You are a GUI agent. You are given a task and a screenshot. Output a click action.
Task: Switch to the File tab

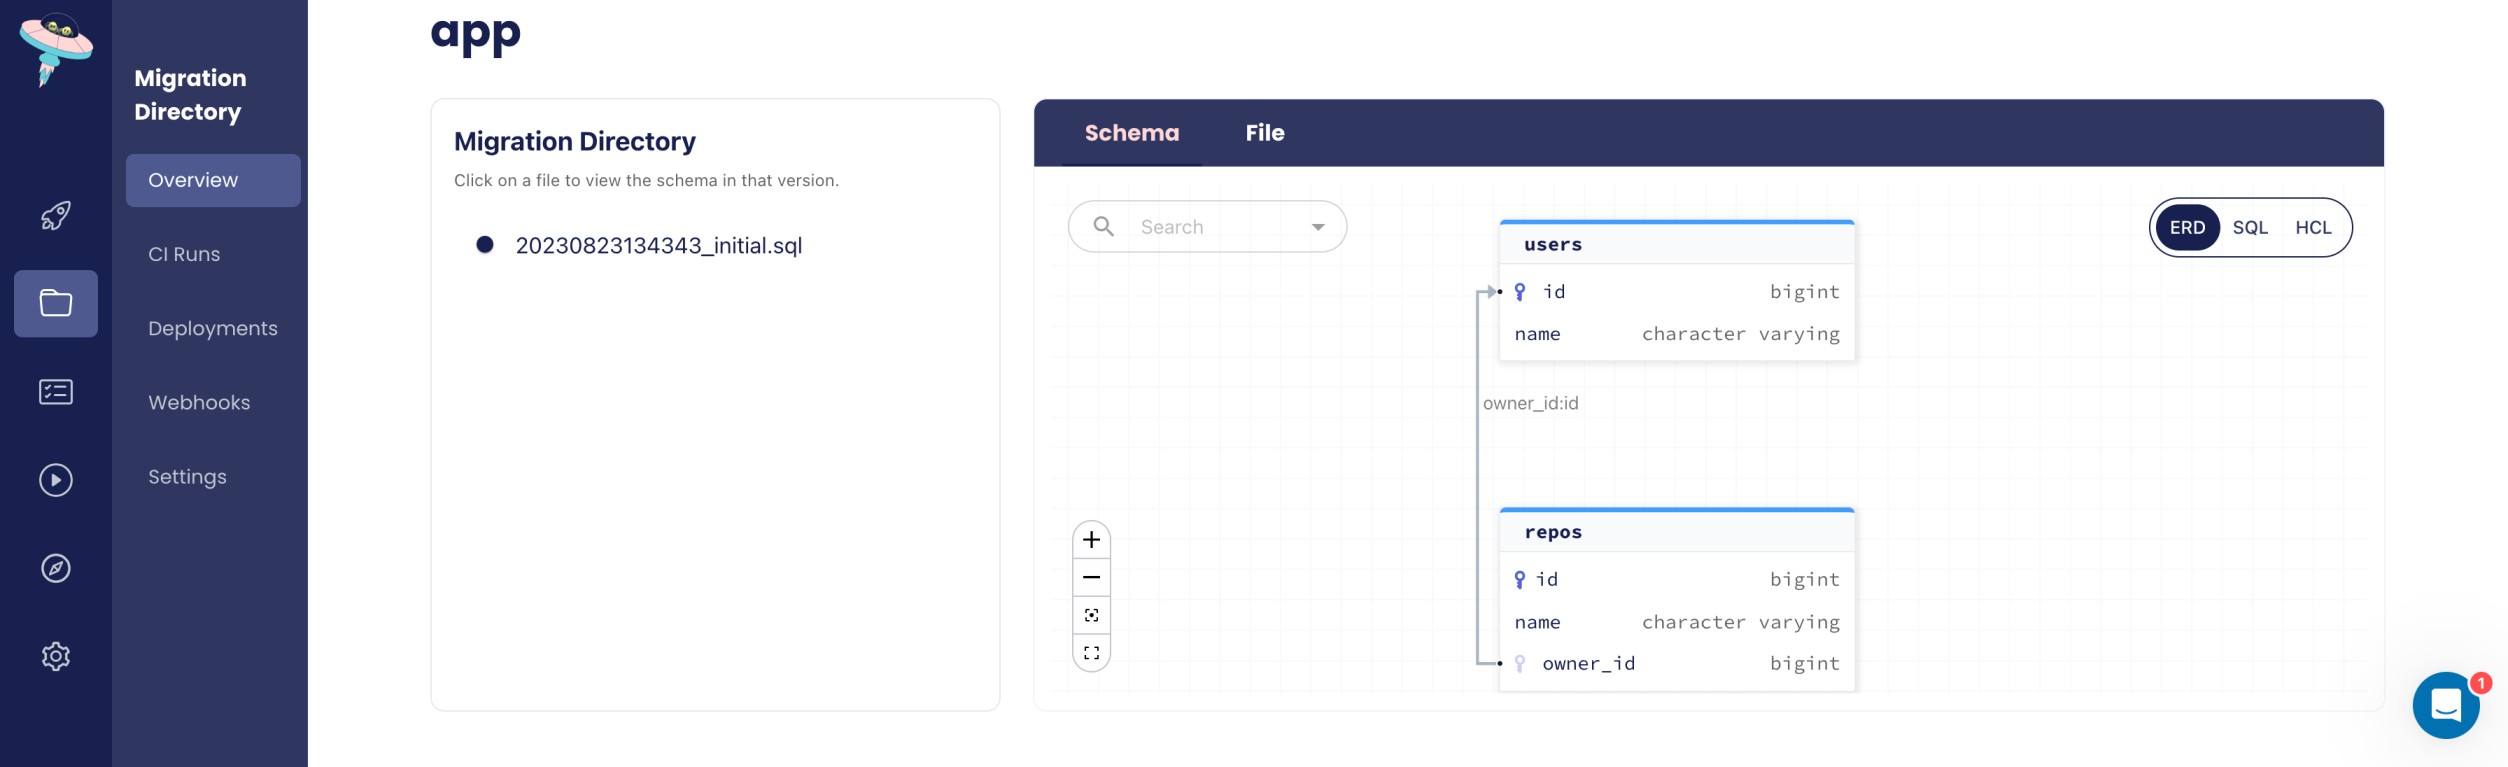1264,133
